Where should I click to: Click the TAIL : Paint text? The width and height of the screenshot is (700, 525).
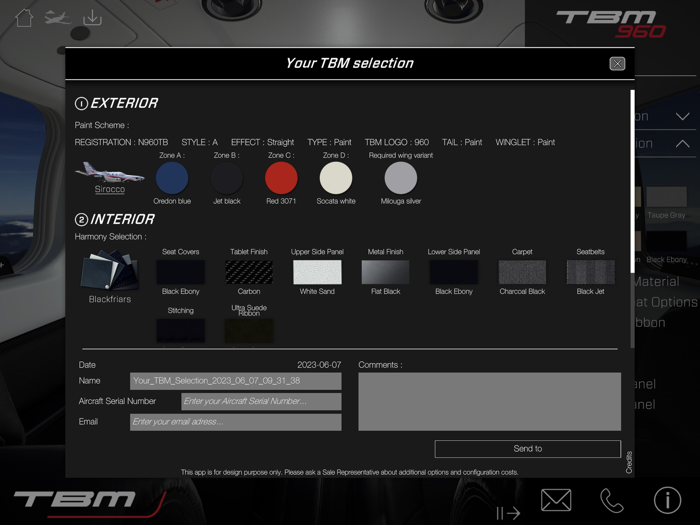pos(462,142)
